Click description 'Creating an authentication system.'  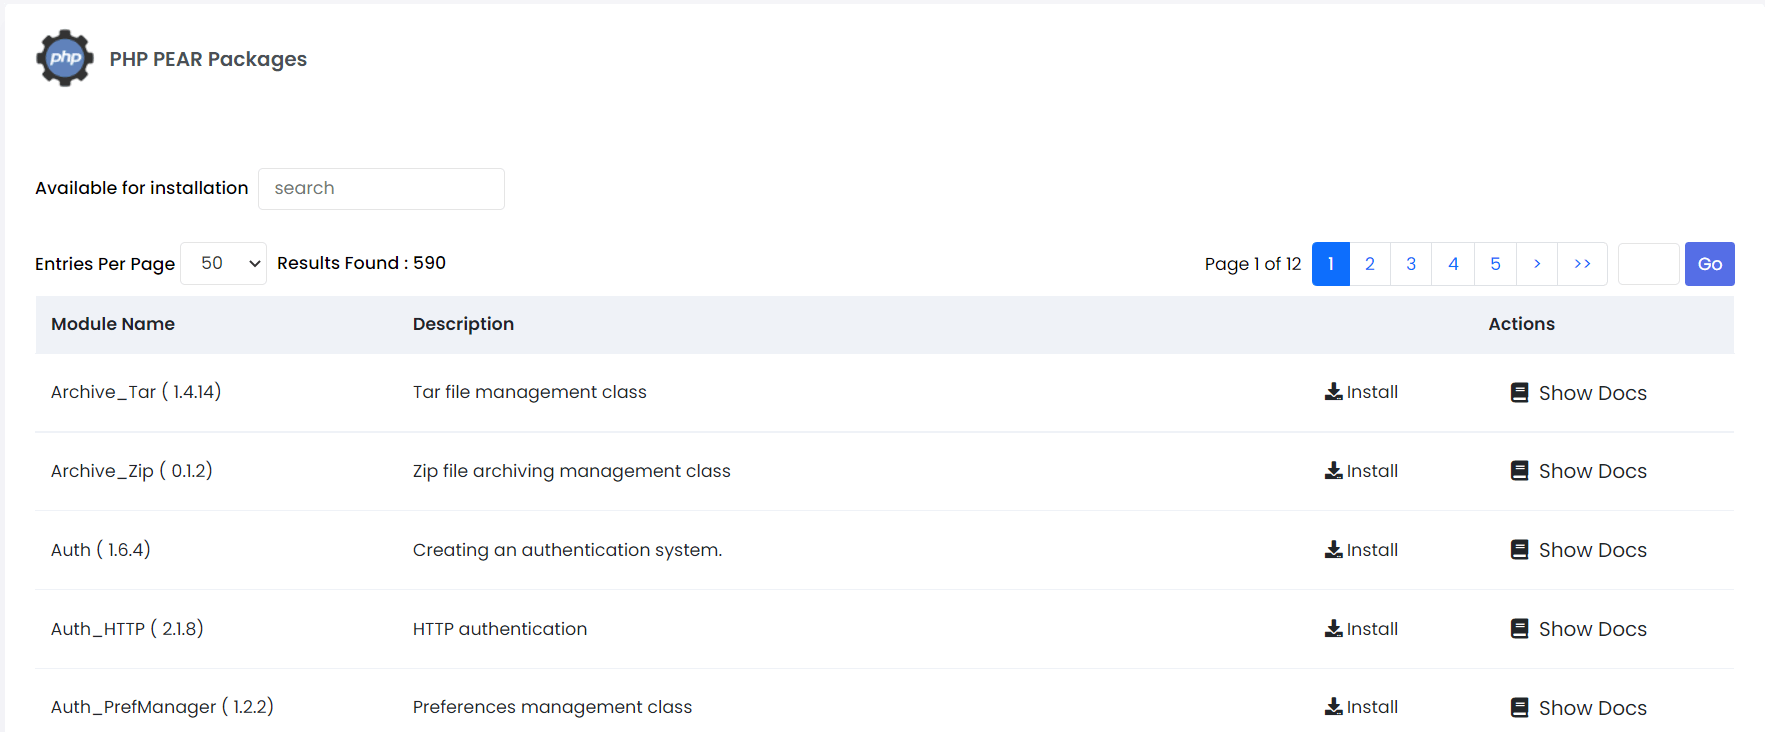coord(567,550)
